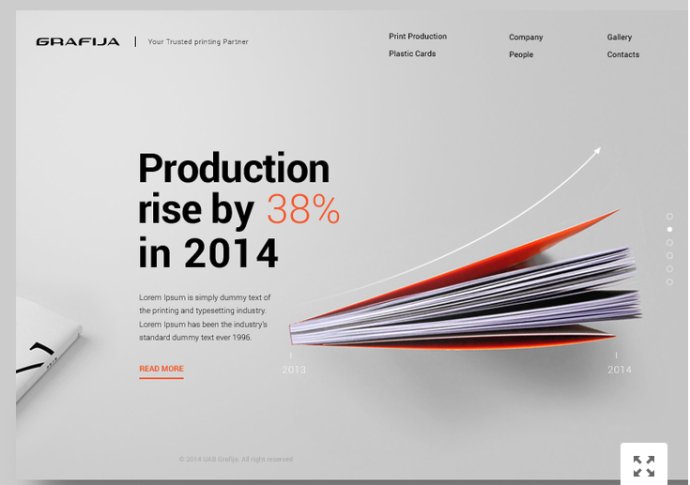Open the People nav link
Image resolution: width=690 pixels, height=485 pixels.
521,55
